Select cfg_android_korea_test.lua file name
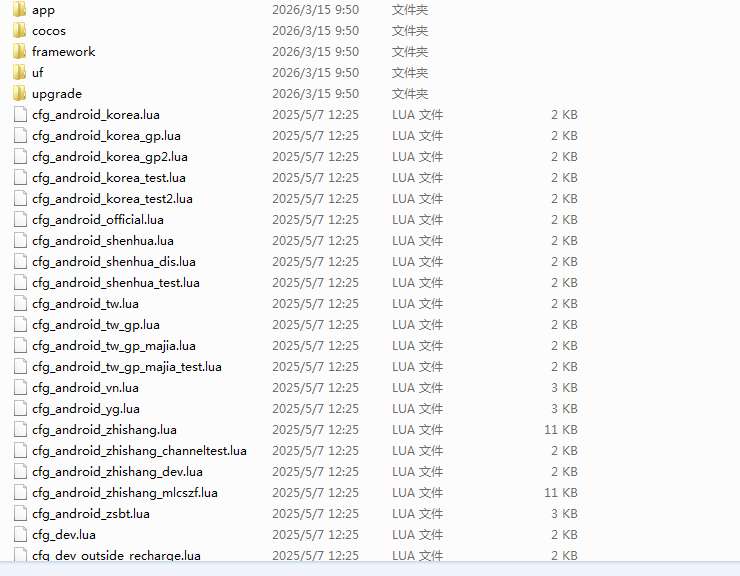This screenshot has height=576, width=740. [108, 177]
